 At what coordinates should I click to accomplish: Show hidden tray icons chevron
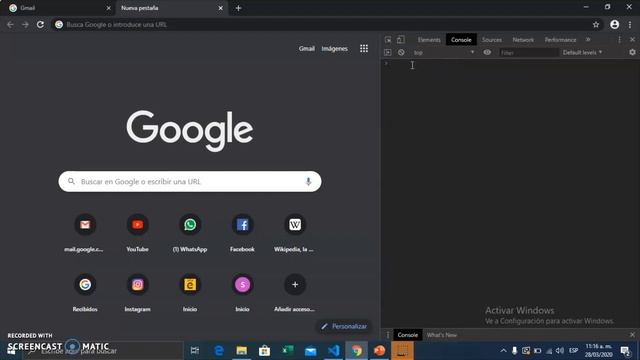503,351
